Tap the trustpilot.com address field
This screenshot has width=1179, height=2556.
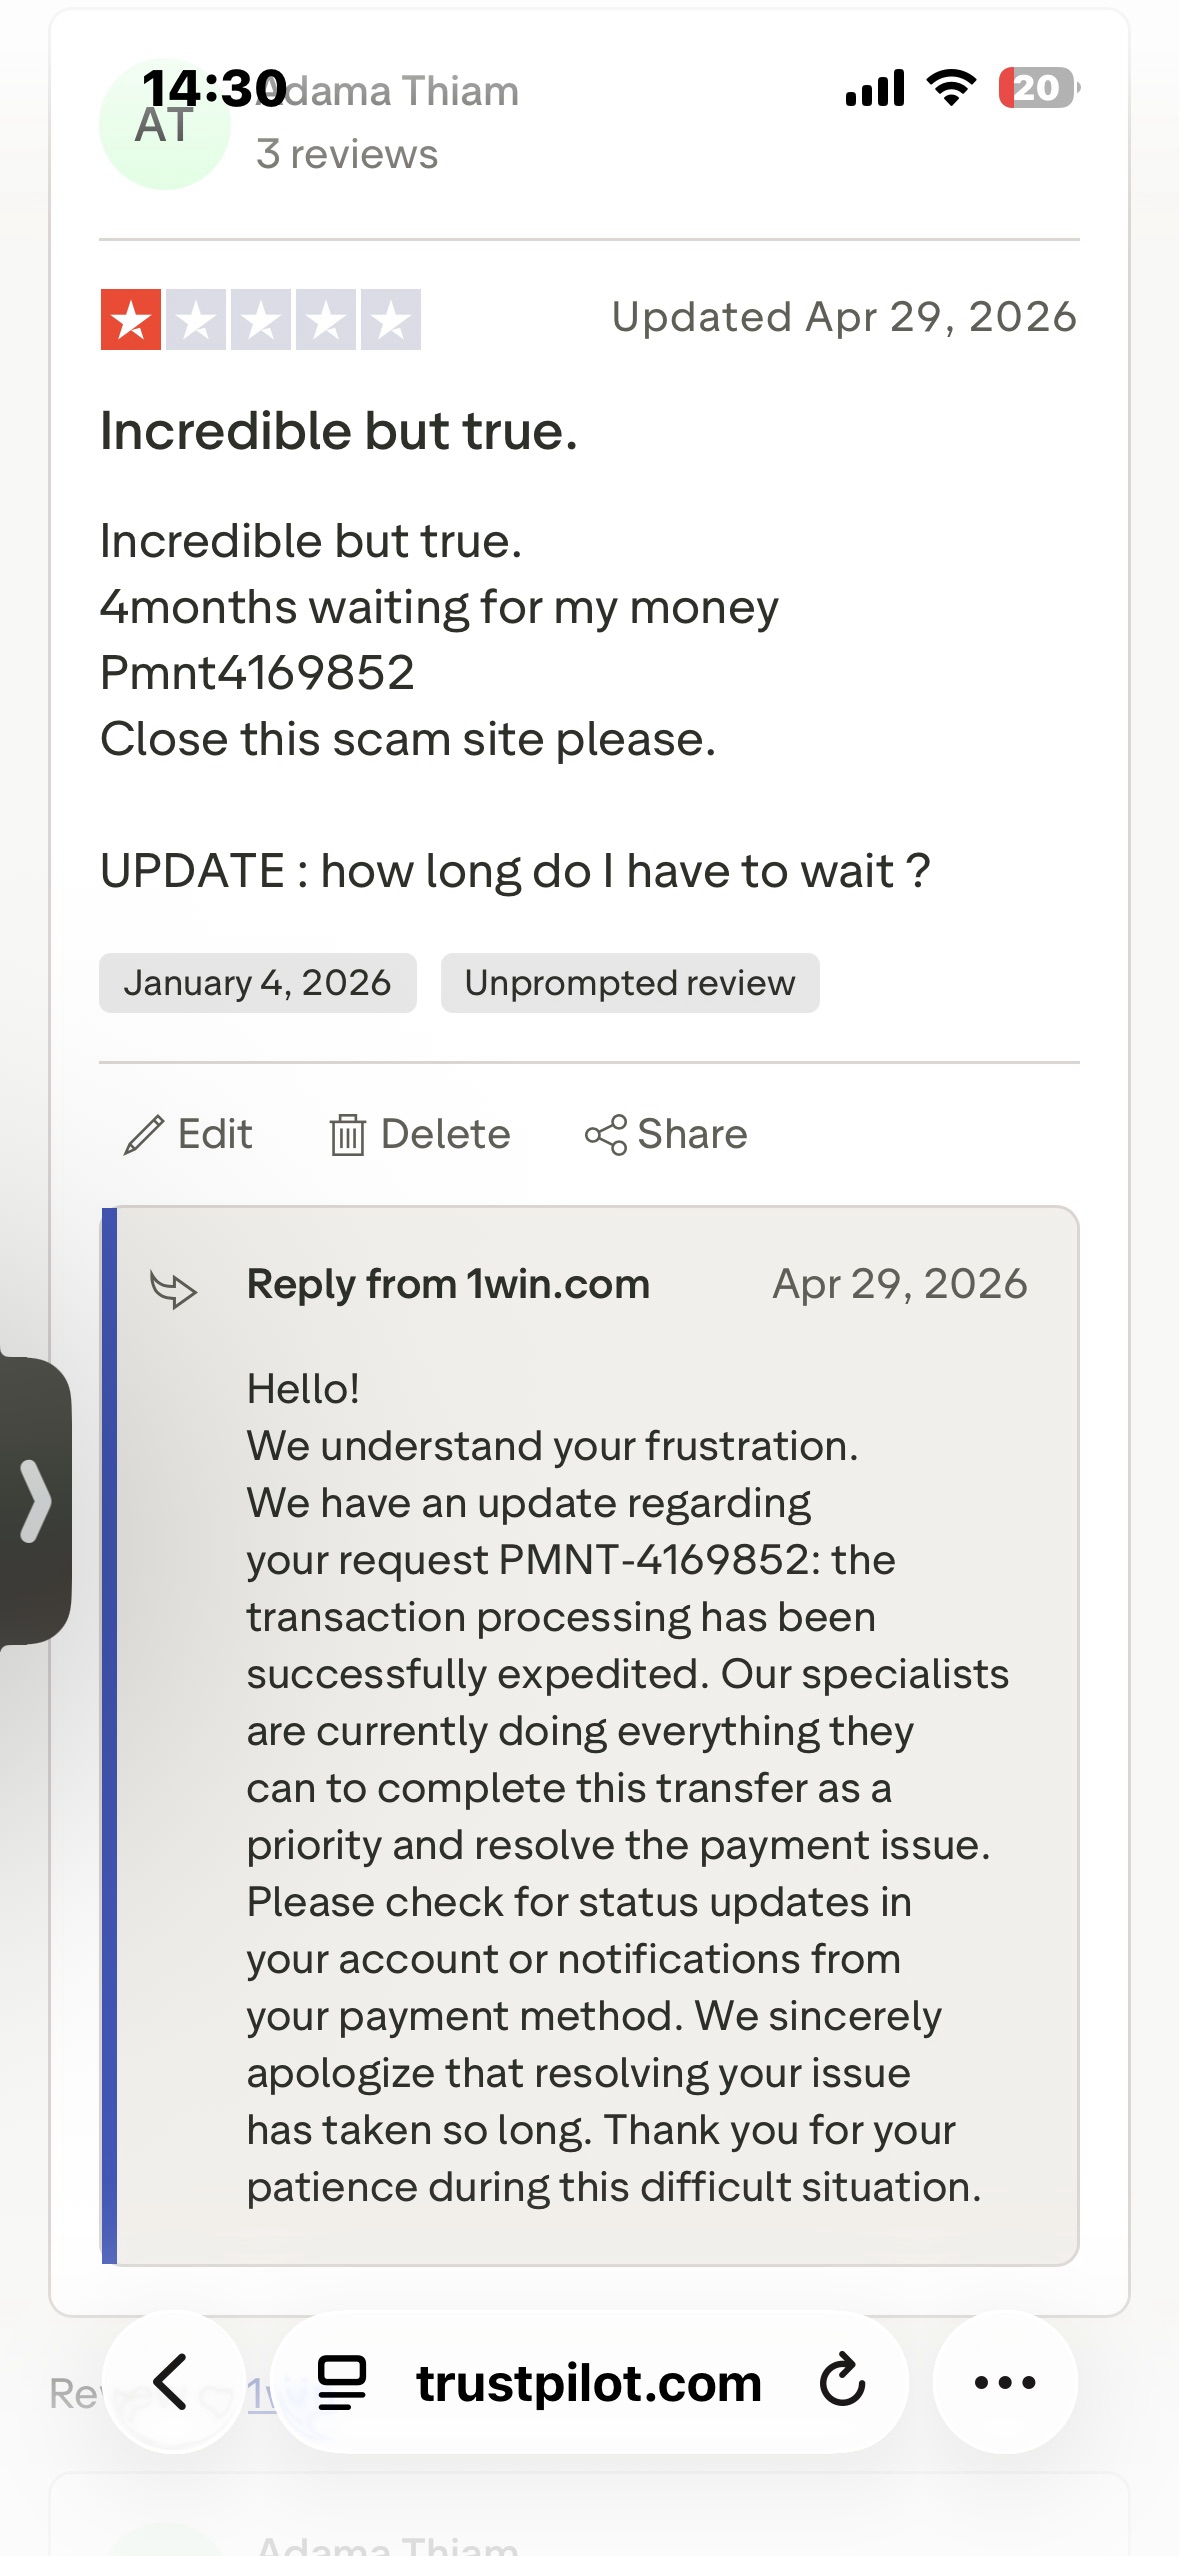click(x=589, y=2382)
